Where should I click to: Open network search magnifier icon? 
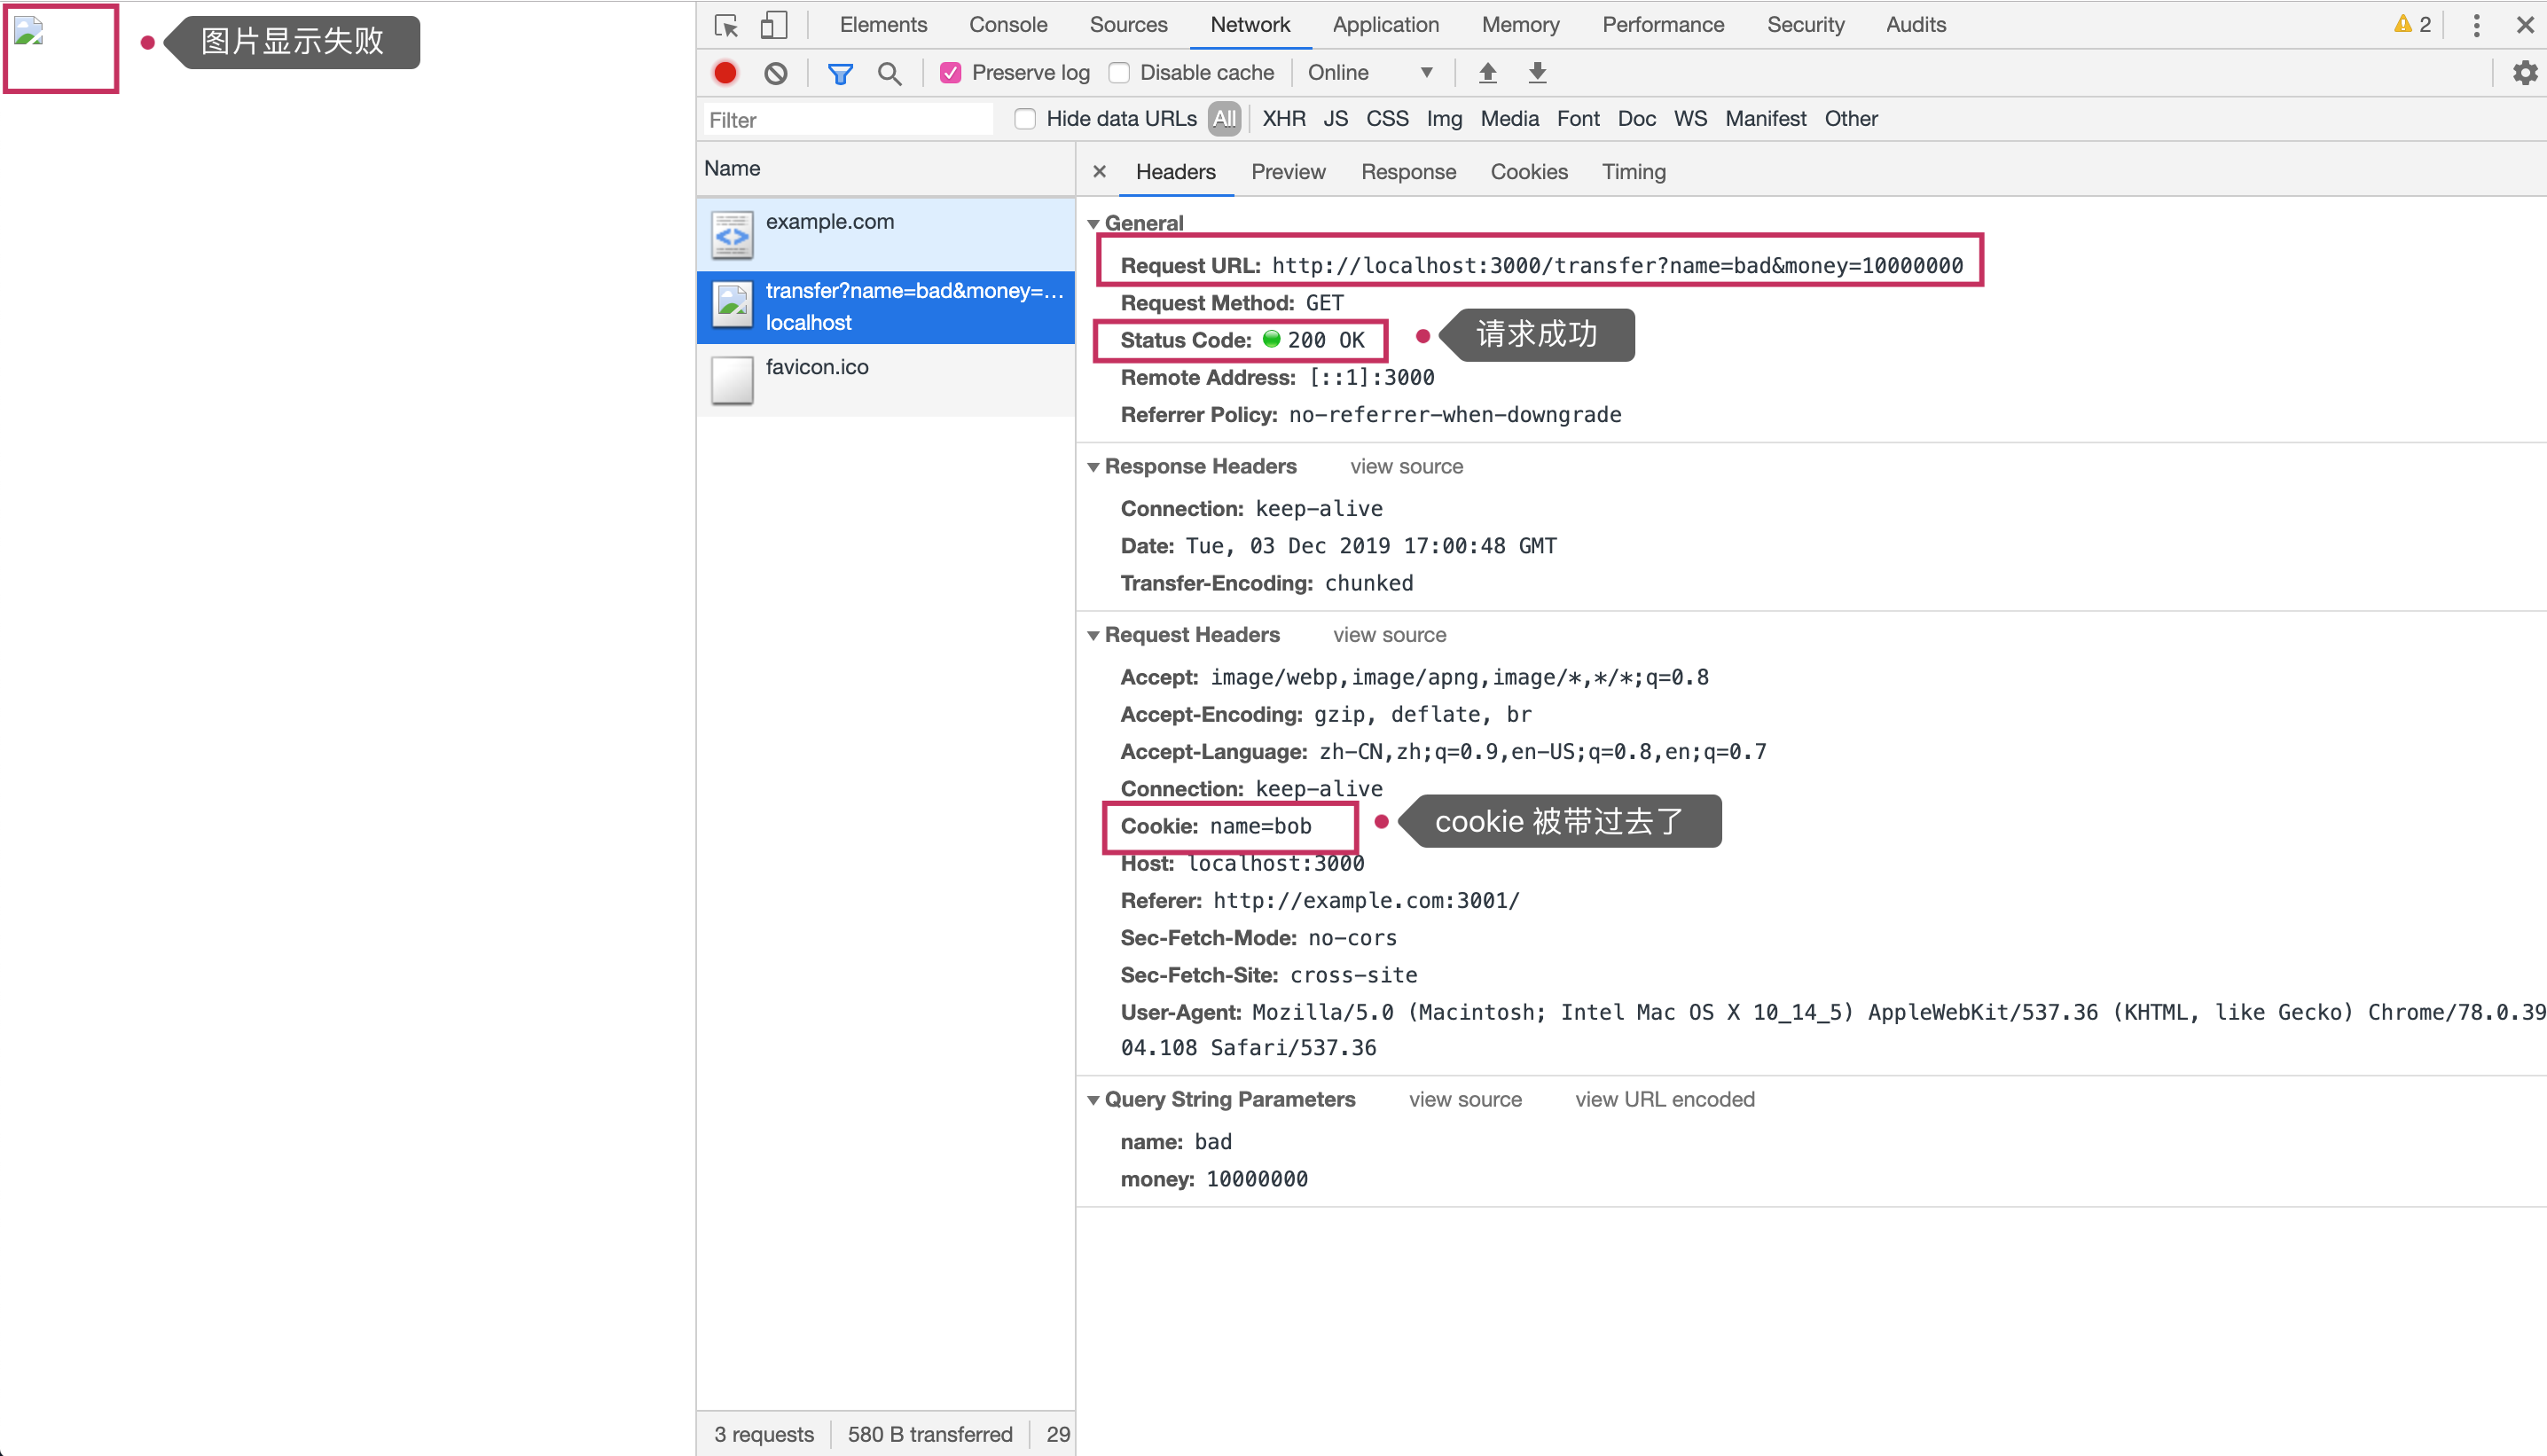(x=889, y=73)
